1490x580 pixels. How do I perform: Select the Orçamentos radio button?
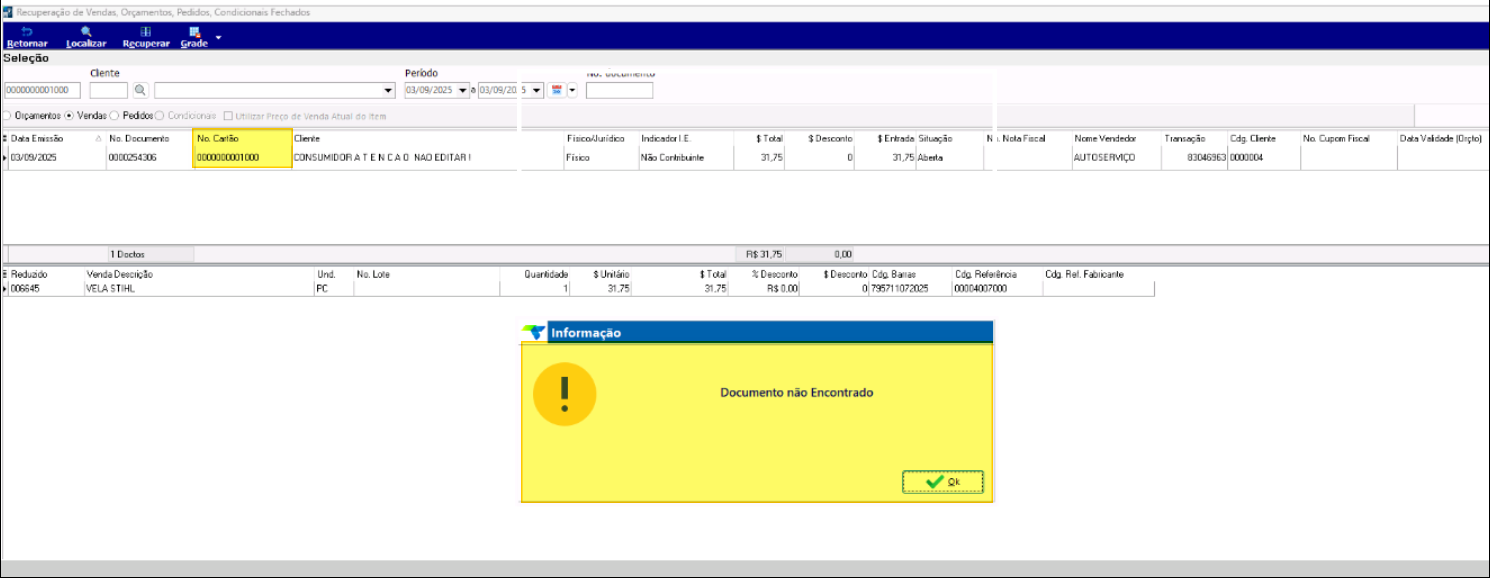point(6,116)
